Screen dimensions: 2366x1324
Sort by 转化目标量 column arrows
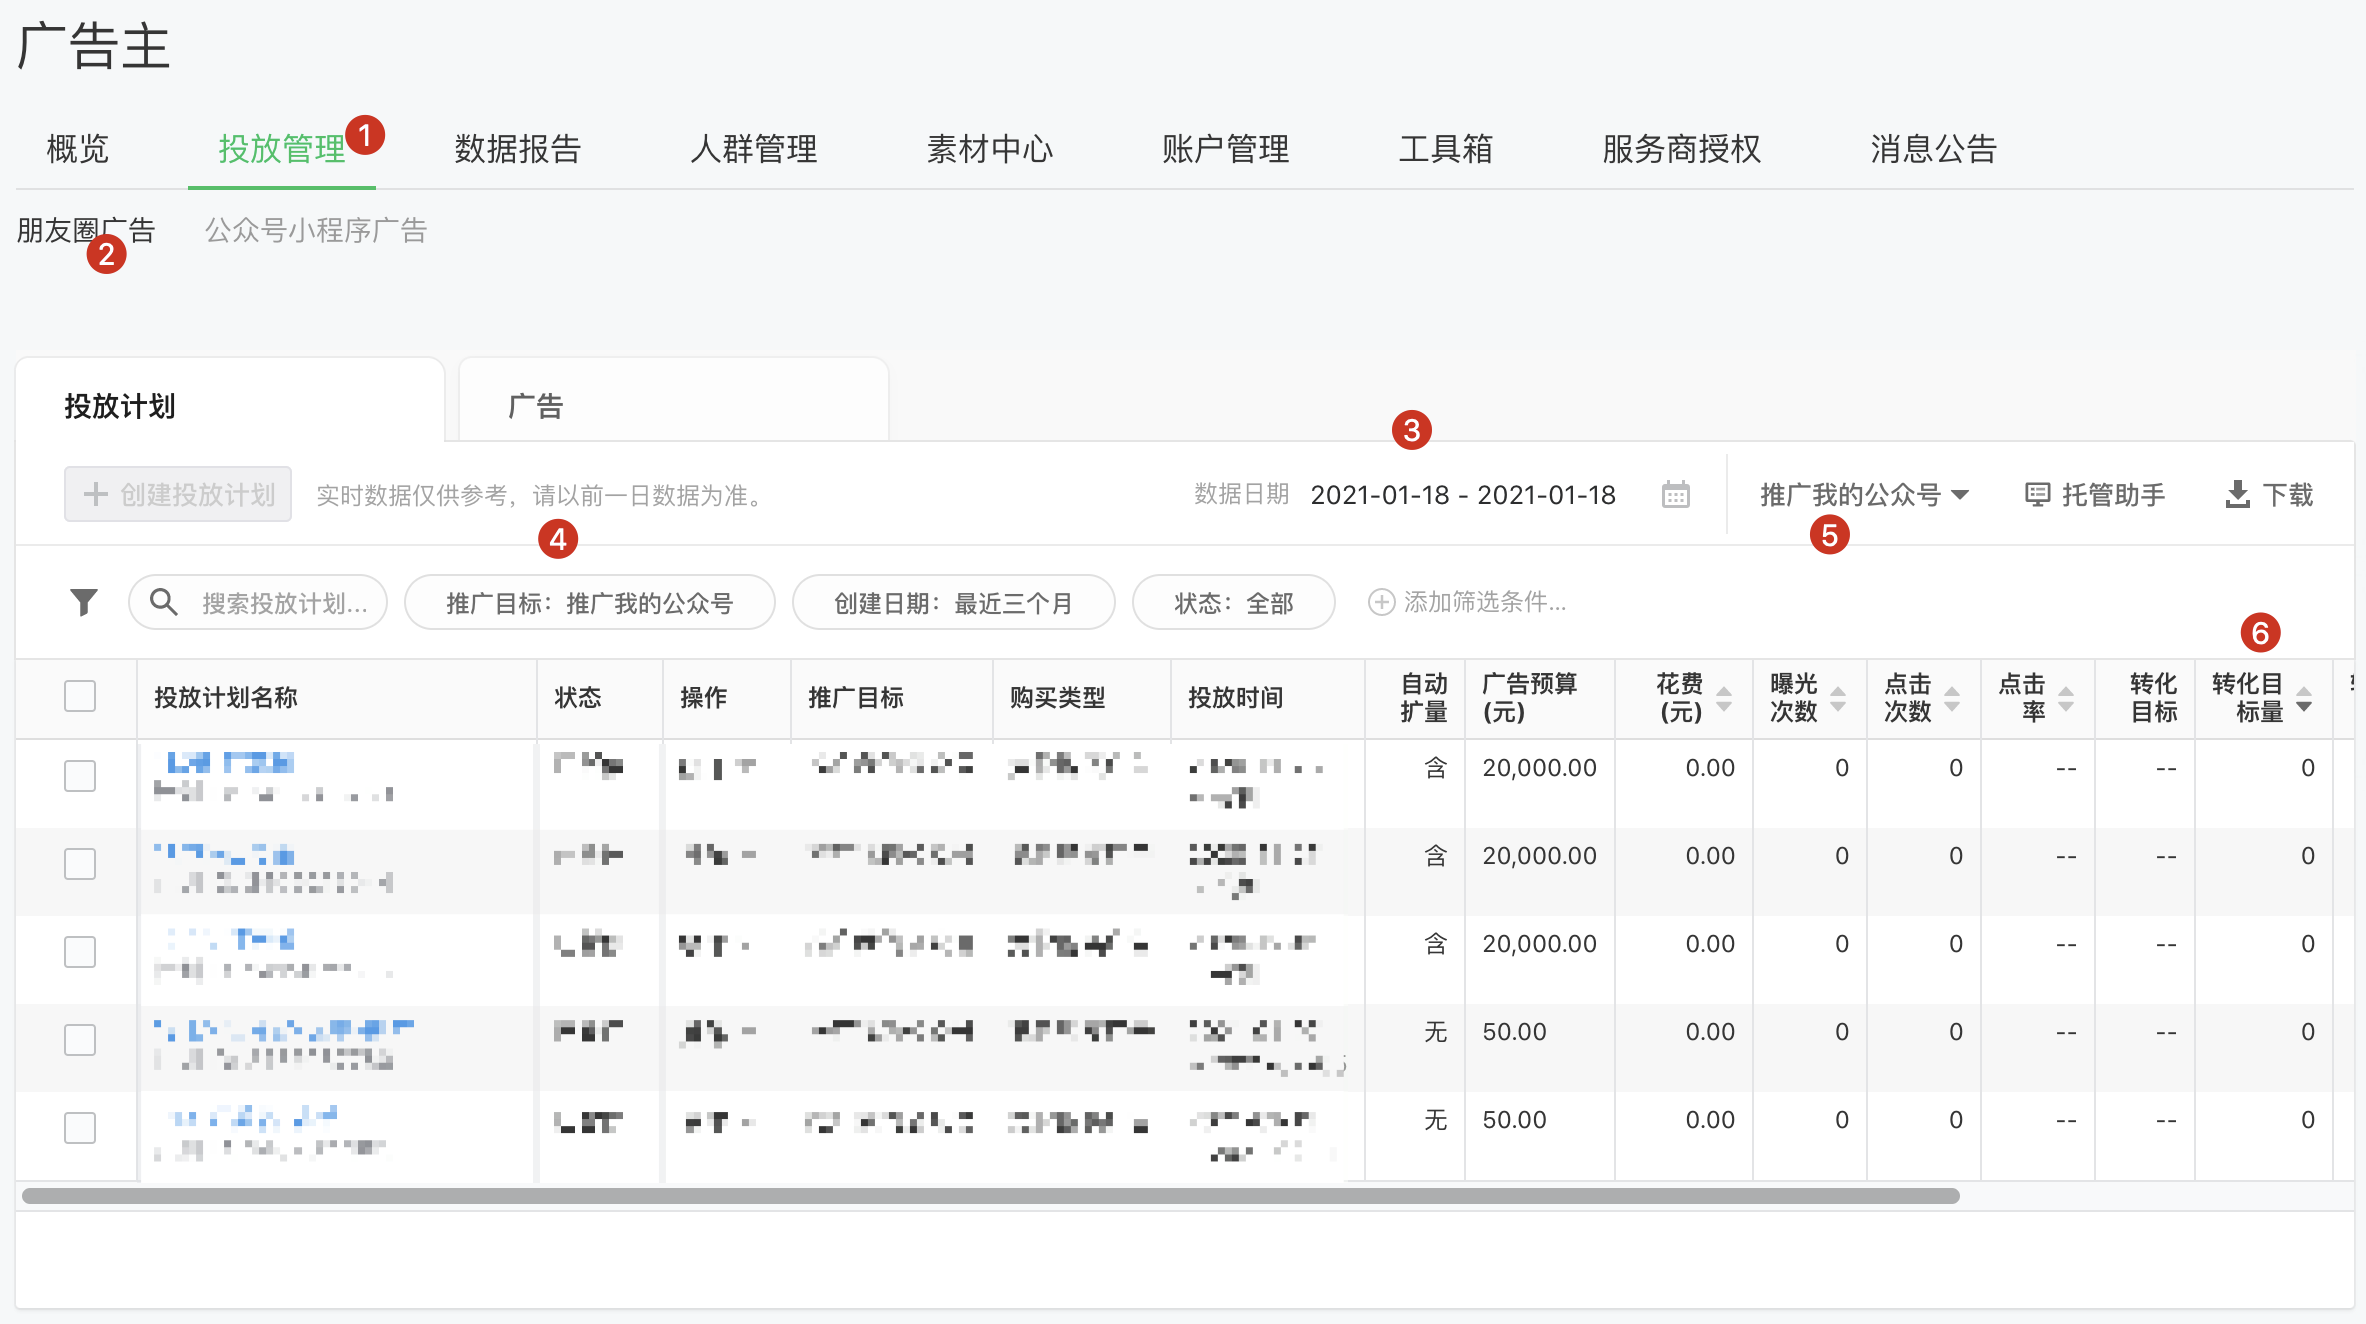[x=2304, y=698]
